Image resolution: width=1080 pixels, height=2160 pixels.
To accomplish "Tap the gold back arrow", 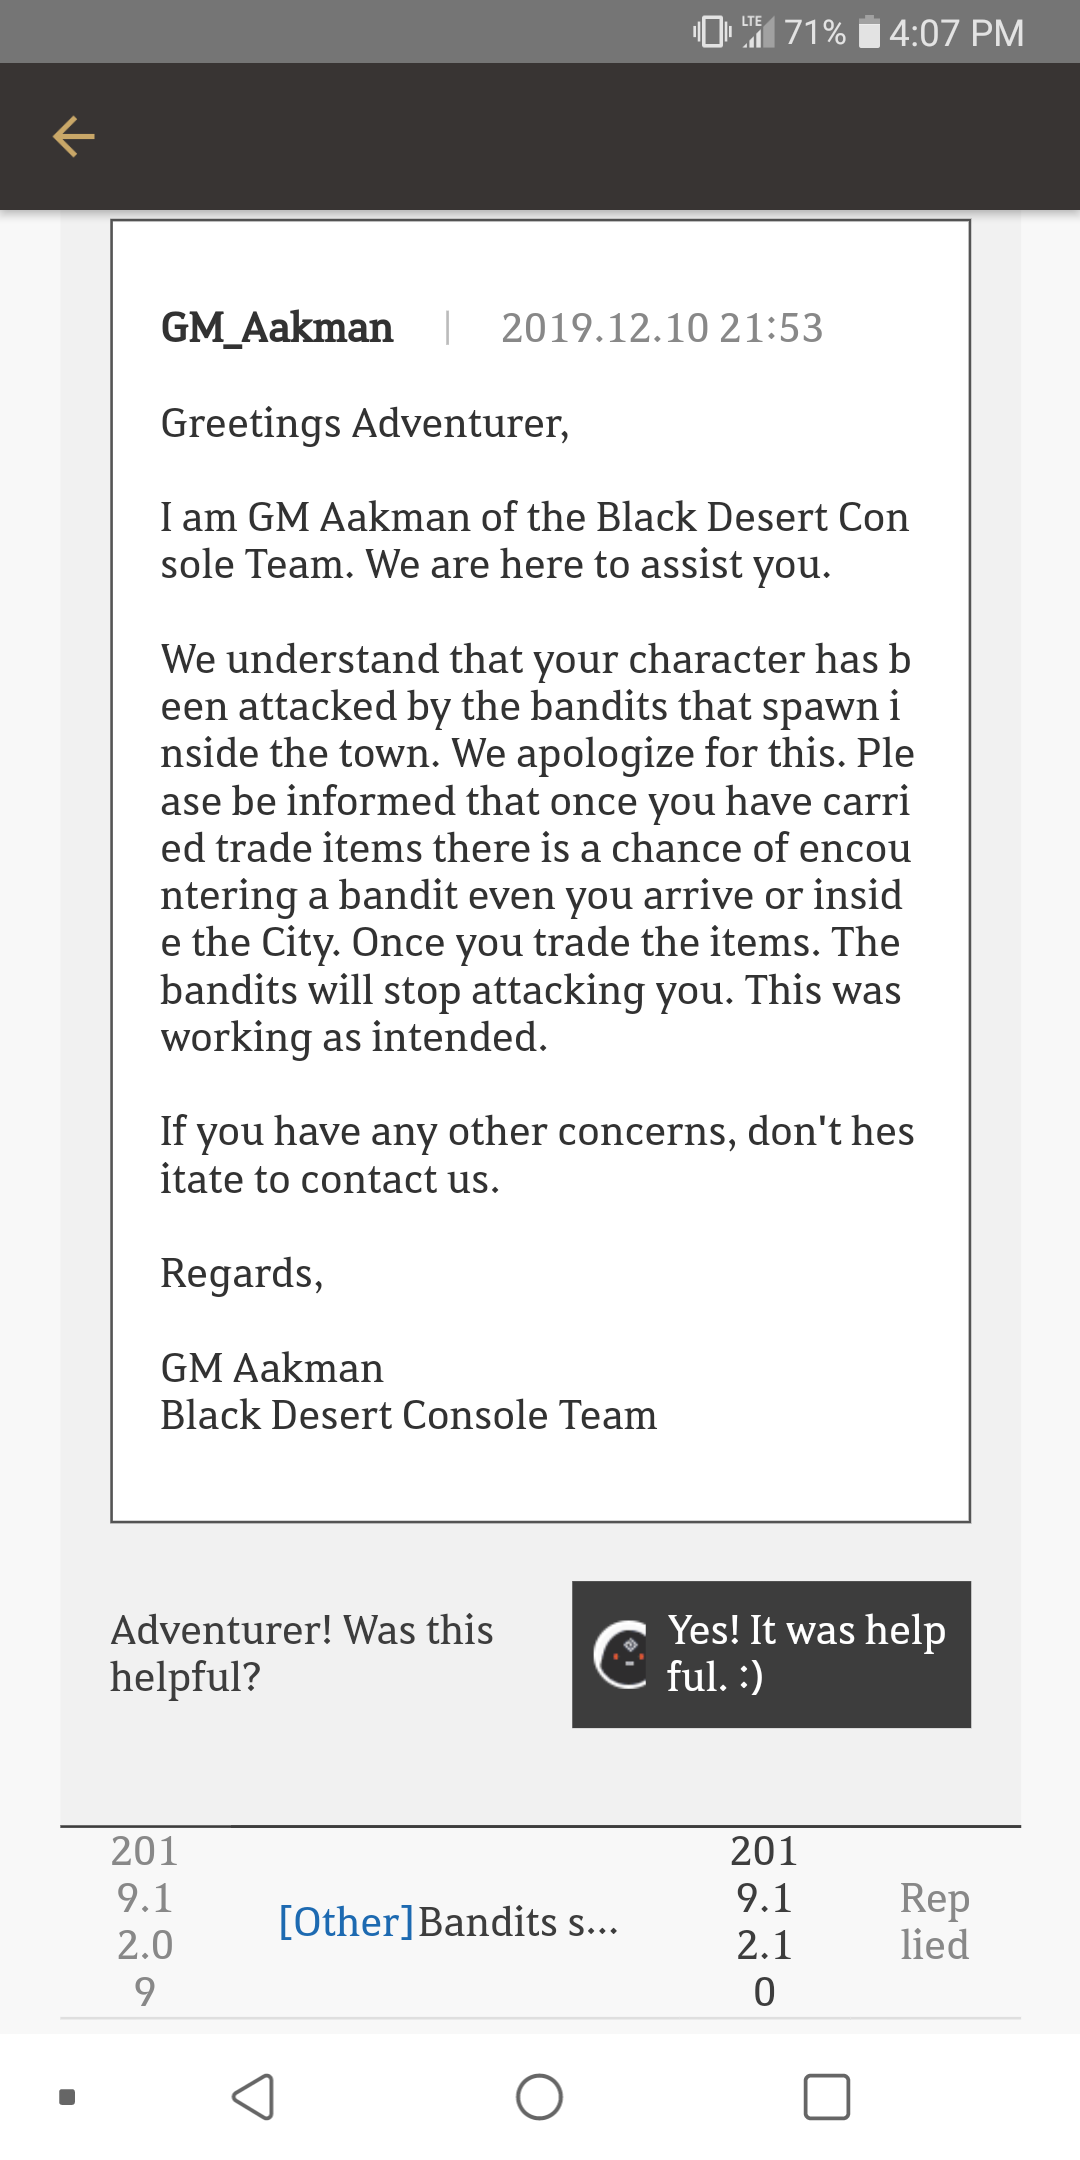I will click(x=73, y=137).
